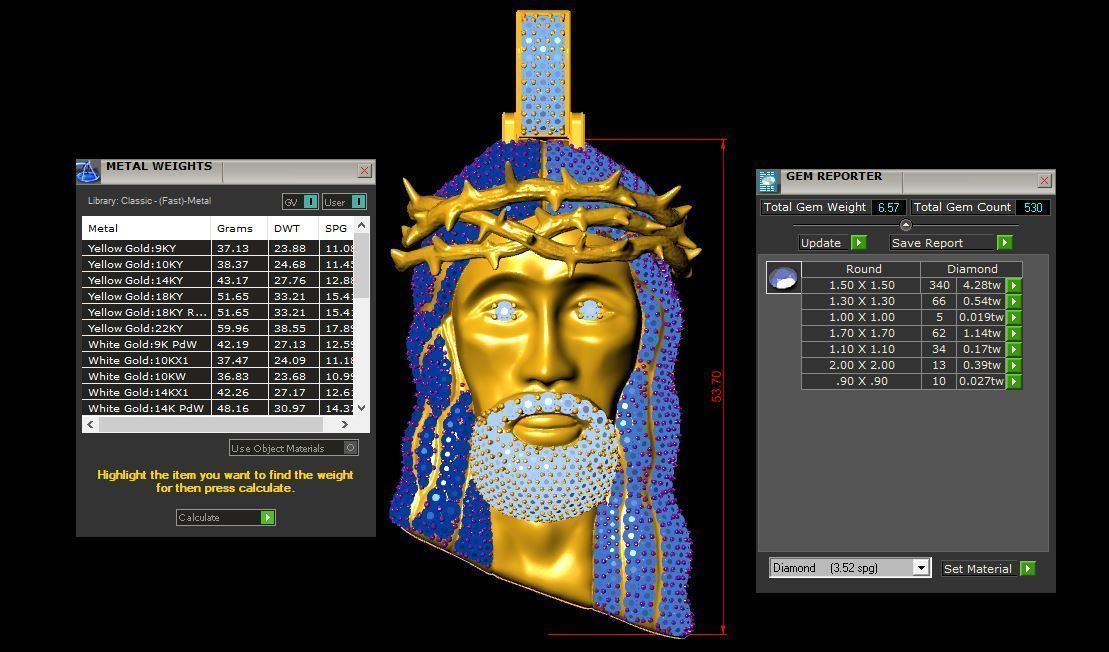Click the slider handle above Update
This screenshot has height=652, width=1109.
coord(906,226)
